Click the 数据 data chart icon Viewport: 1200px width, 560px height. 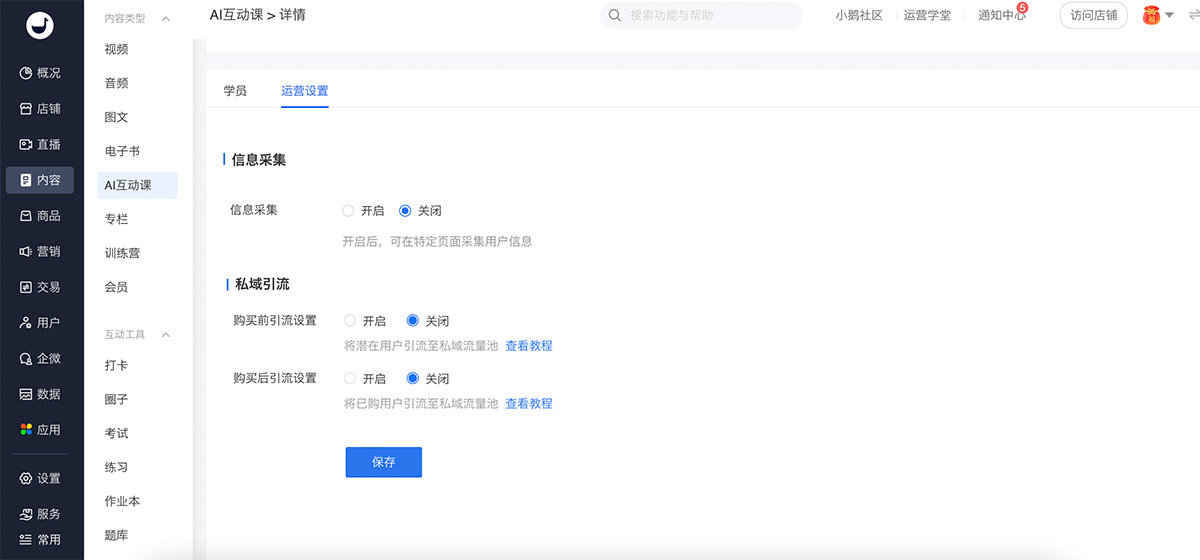click(x=26, y=395)
